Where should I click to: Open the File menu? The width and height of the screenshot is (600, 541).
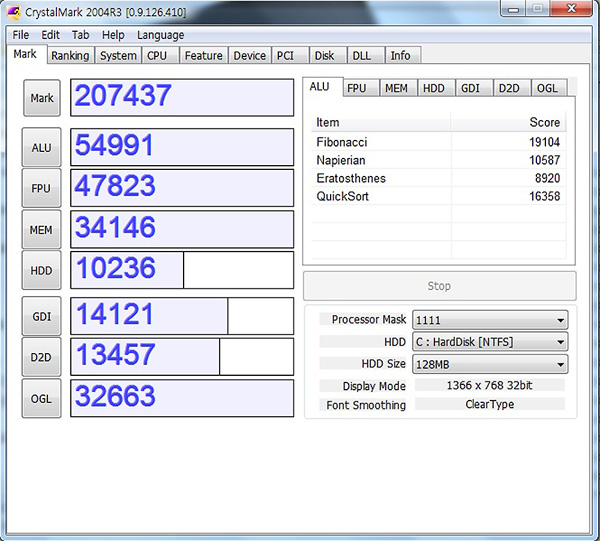coord(21,35)
